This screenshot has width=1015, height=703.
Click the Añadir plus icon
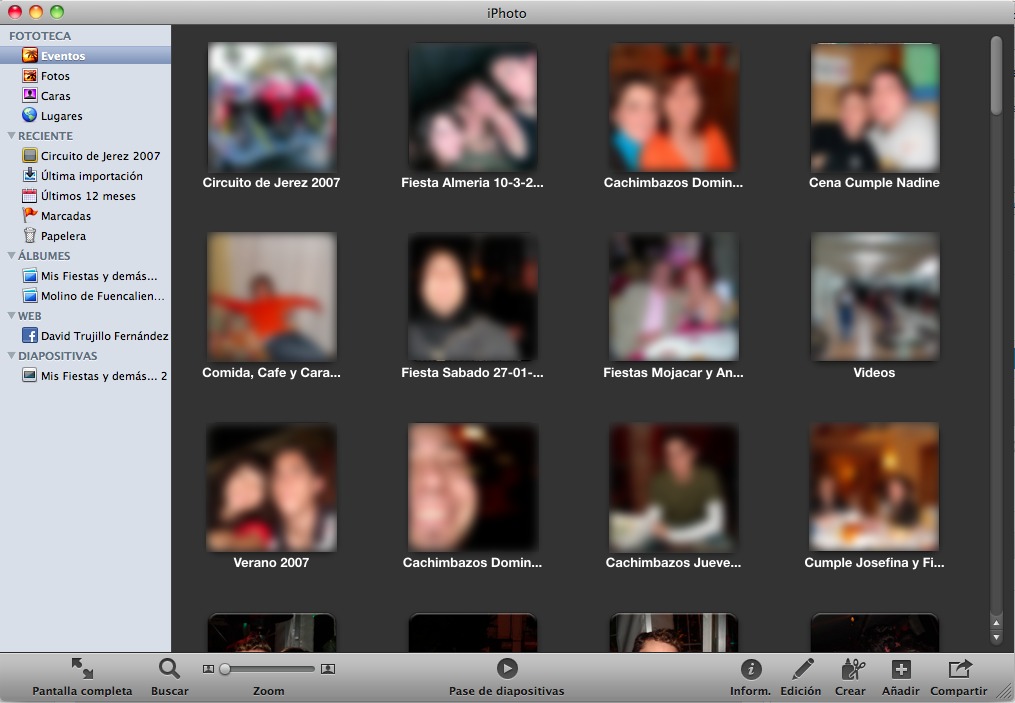[901, 669]
